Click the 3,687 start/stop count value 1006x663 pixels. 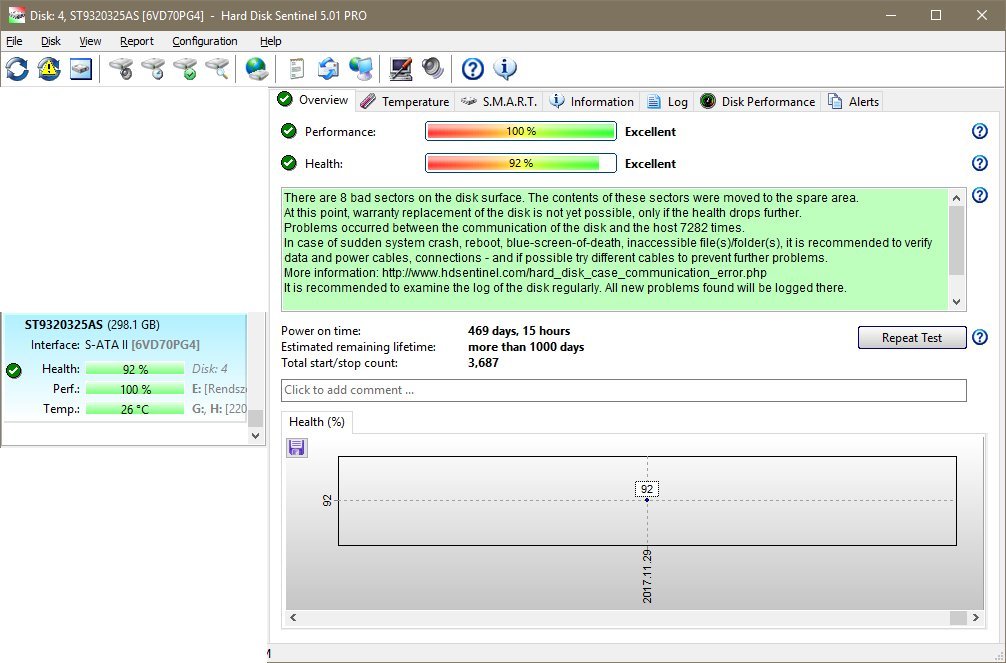click(483, 363)
